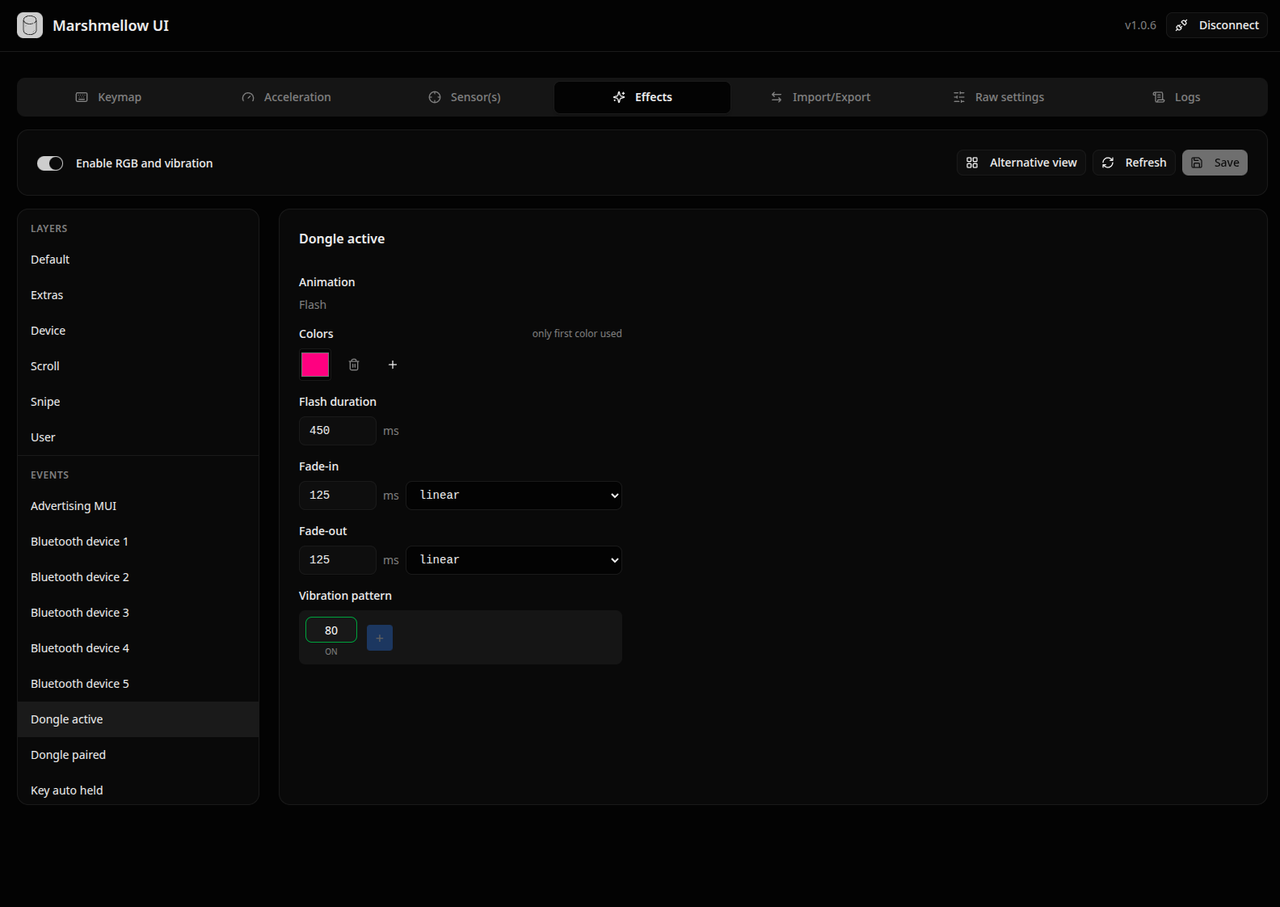Open the pink color swatch picker

(315, 365)
